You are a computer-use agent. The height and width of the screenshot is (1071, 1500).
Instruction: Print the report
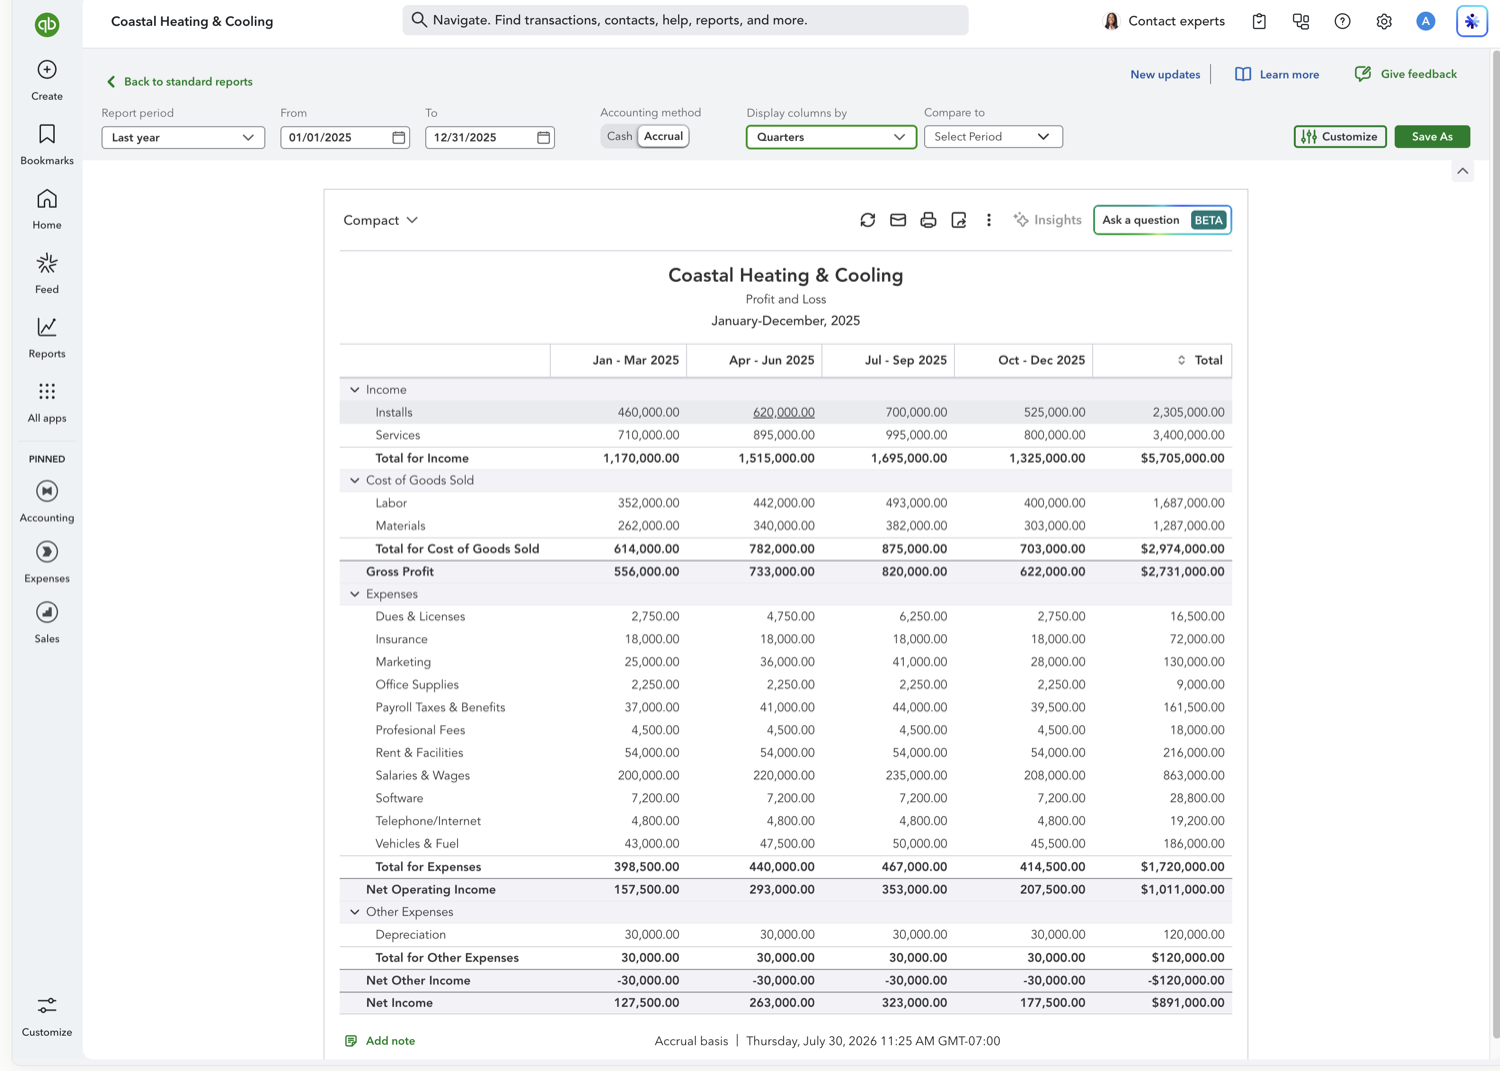928,220
